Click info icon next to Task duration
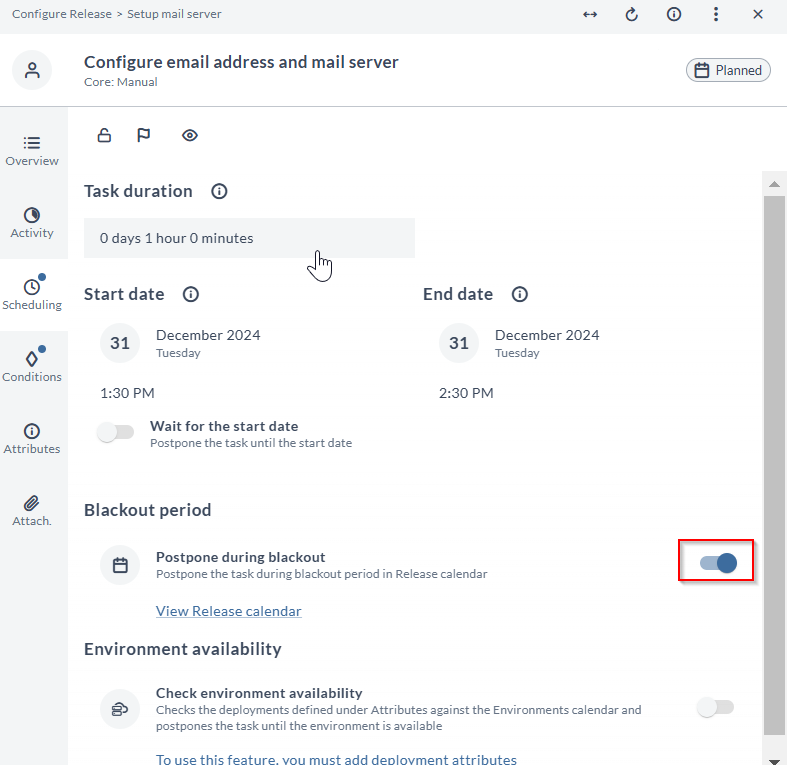The image size is (787, 765). pyautogui.click(x=219, y=191)
